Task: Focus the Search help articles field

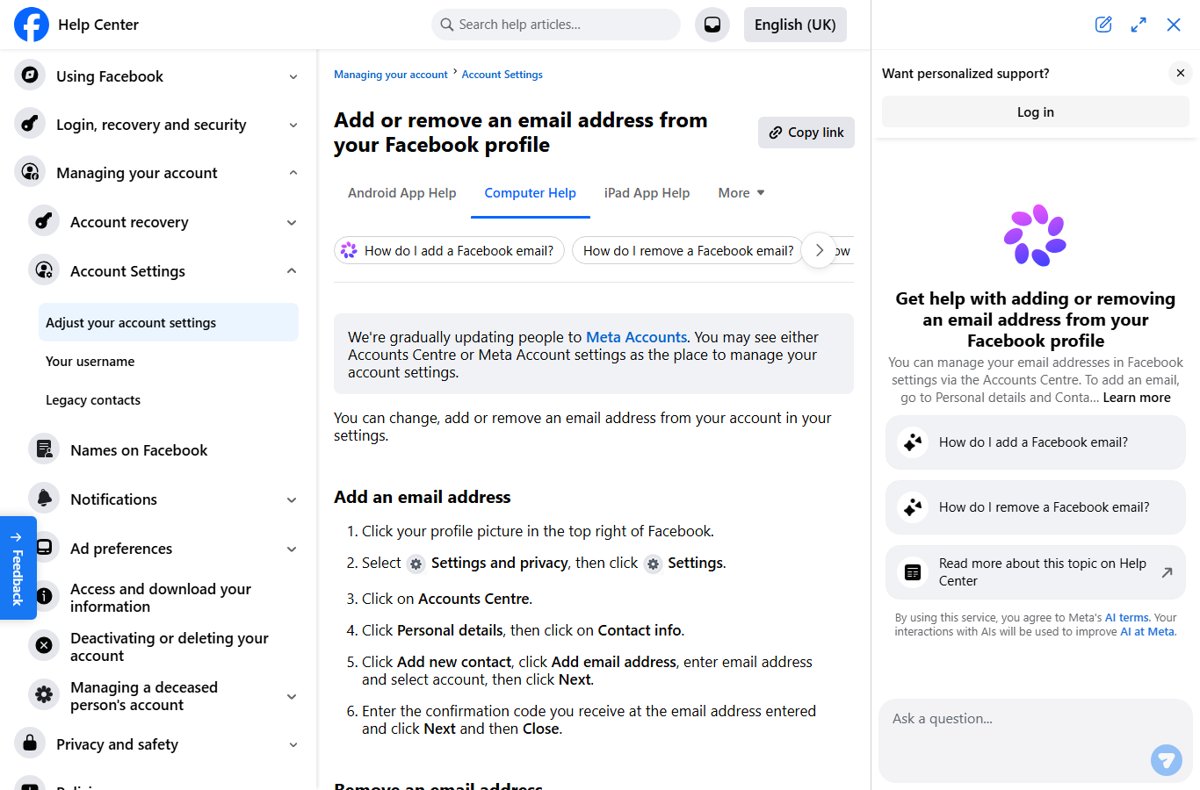Action: (556, 24)
